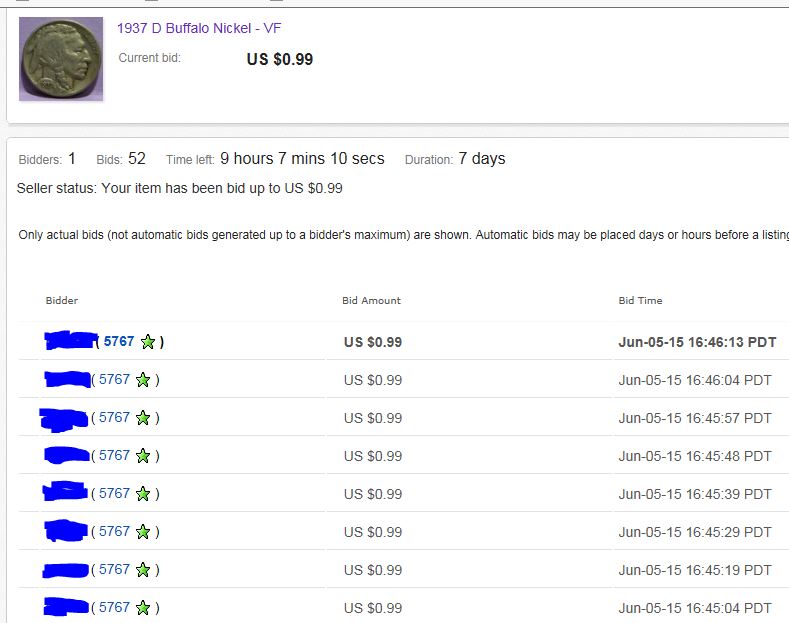Click the Bid Amount column header
The height and width of the screenshot is (623, 789).
pos(371,300)
